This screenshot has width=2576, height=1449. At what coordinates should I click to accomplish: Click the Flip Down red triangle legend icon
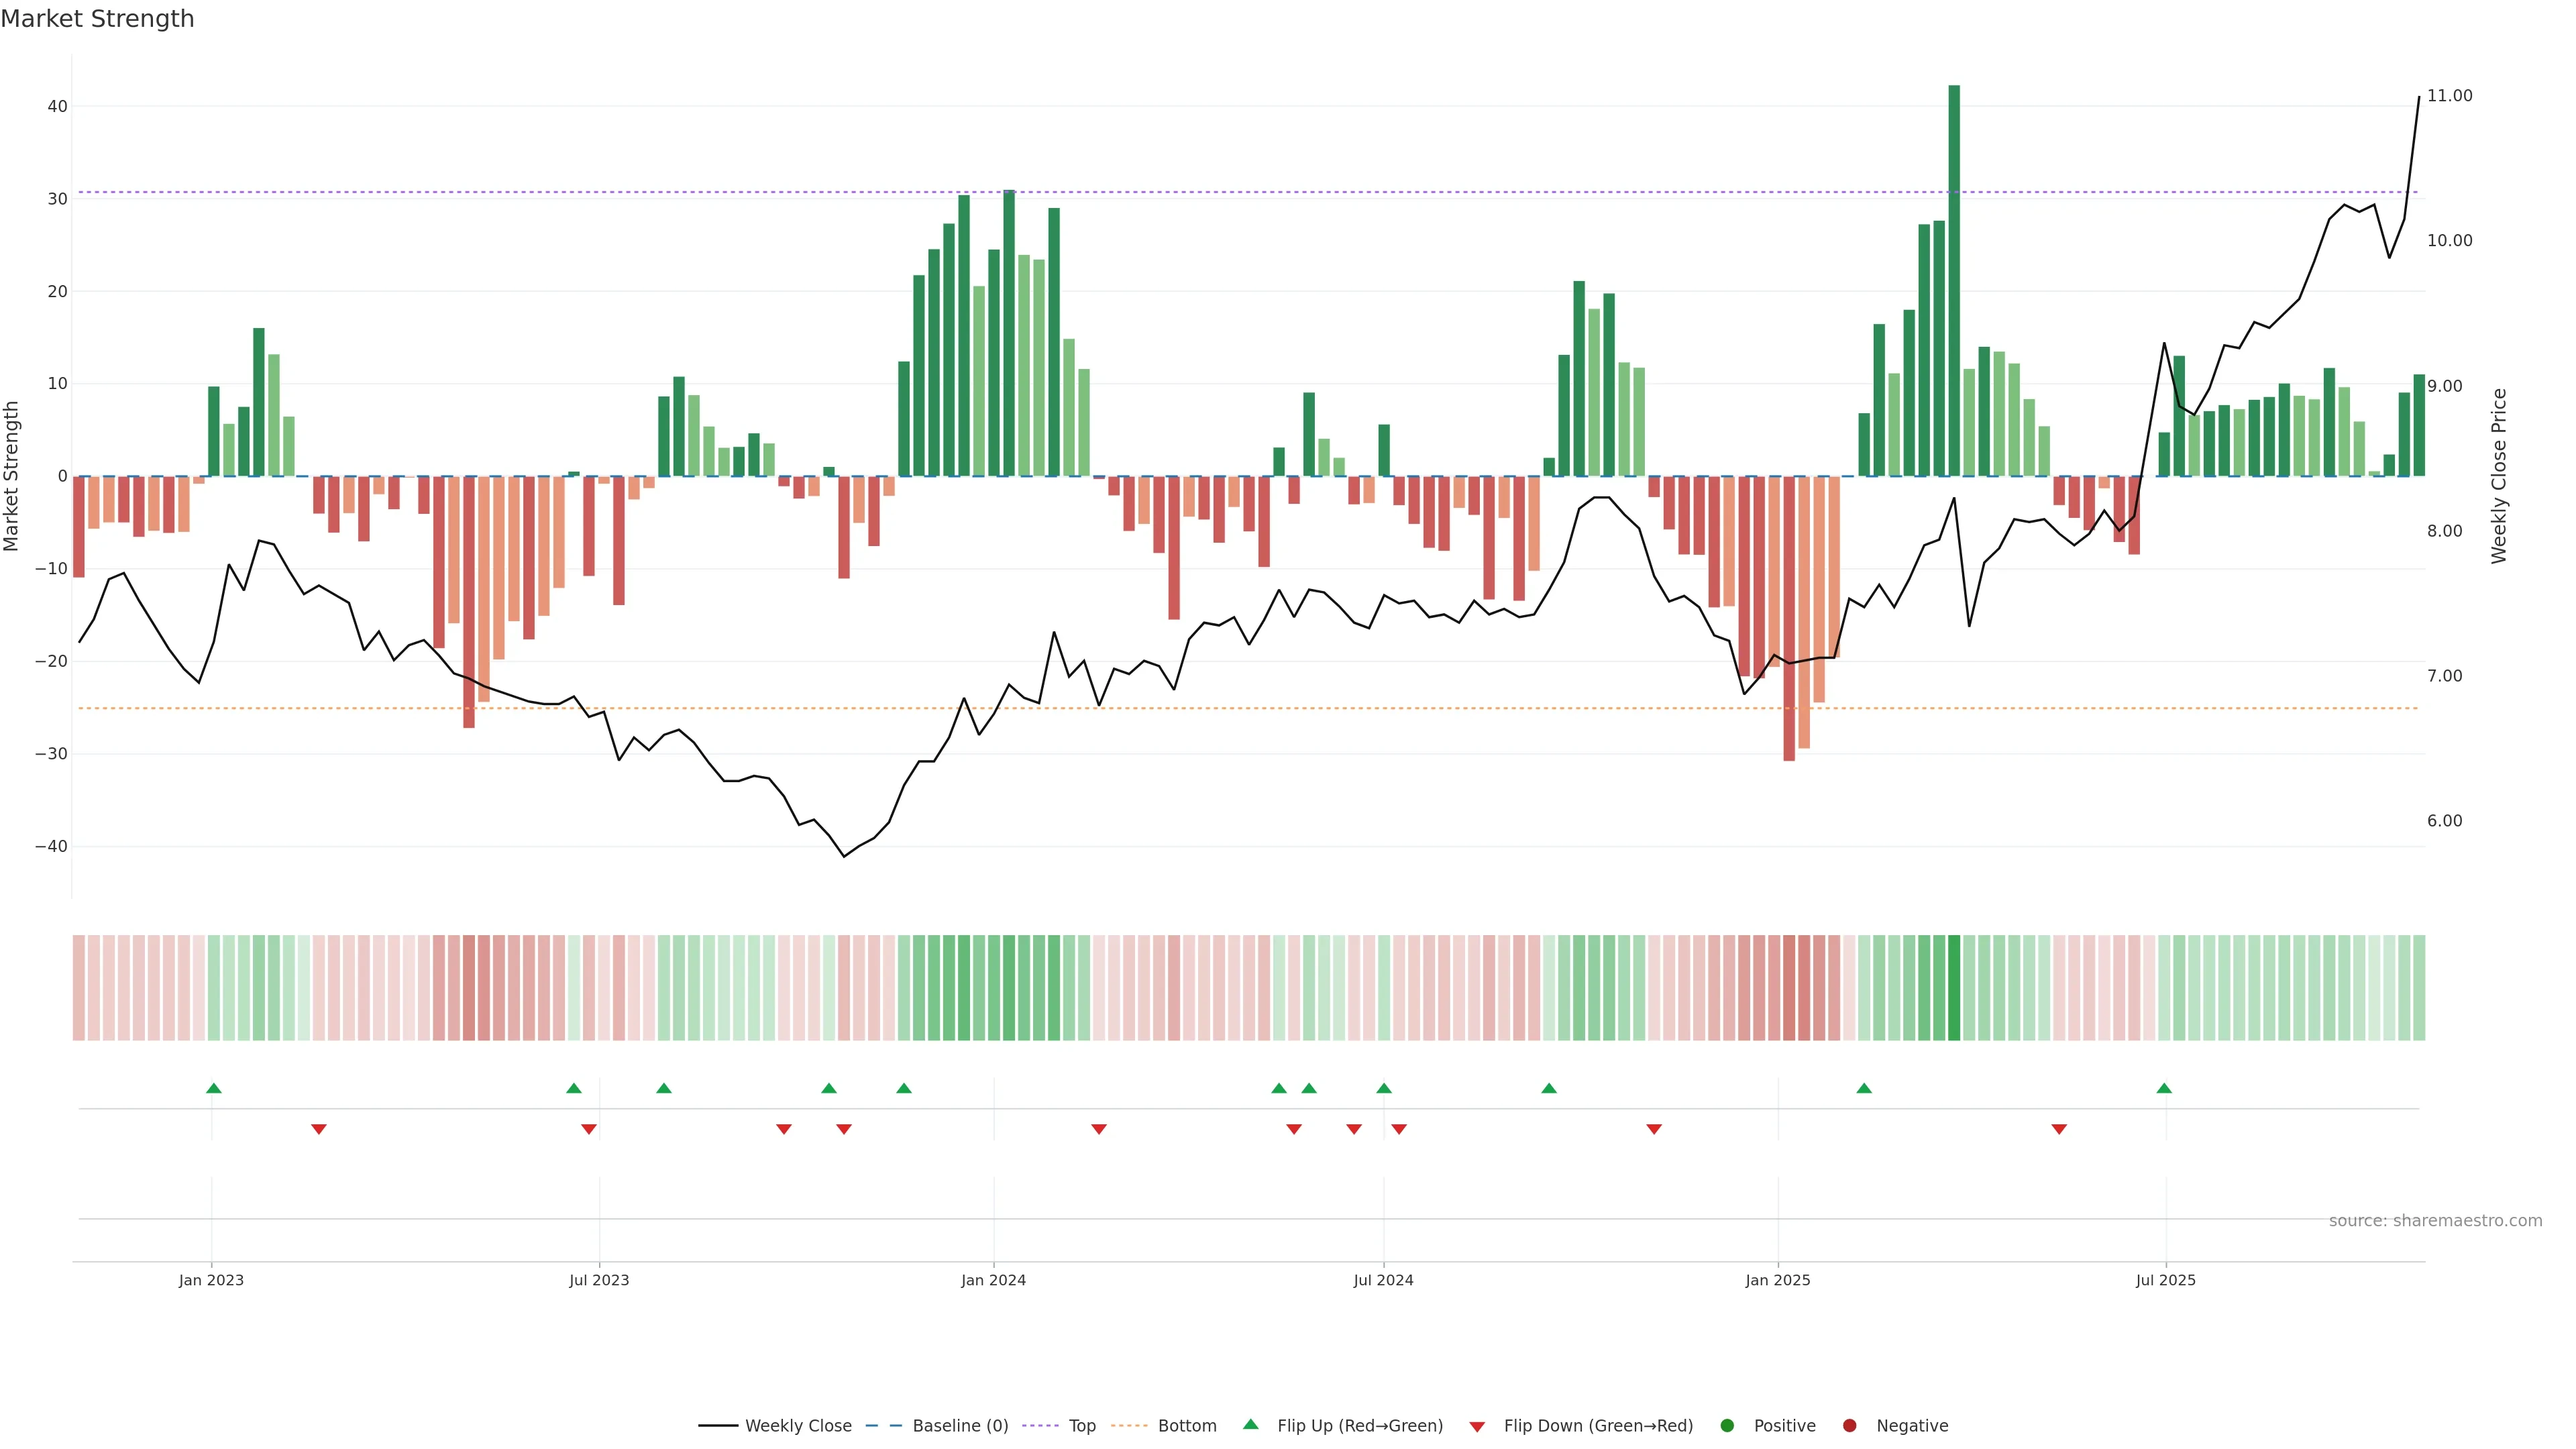[1477, 1427]
